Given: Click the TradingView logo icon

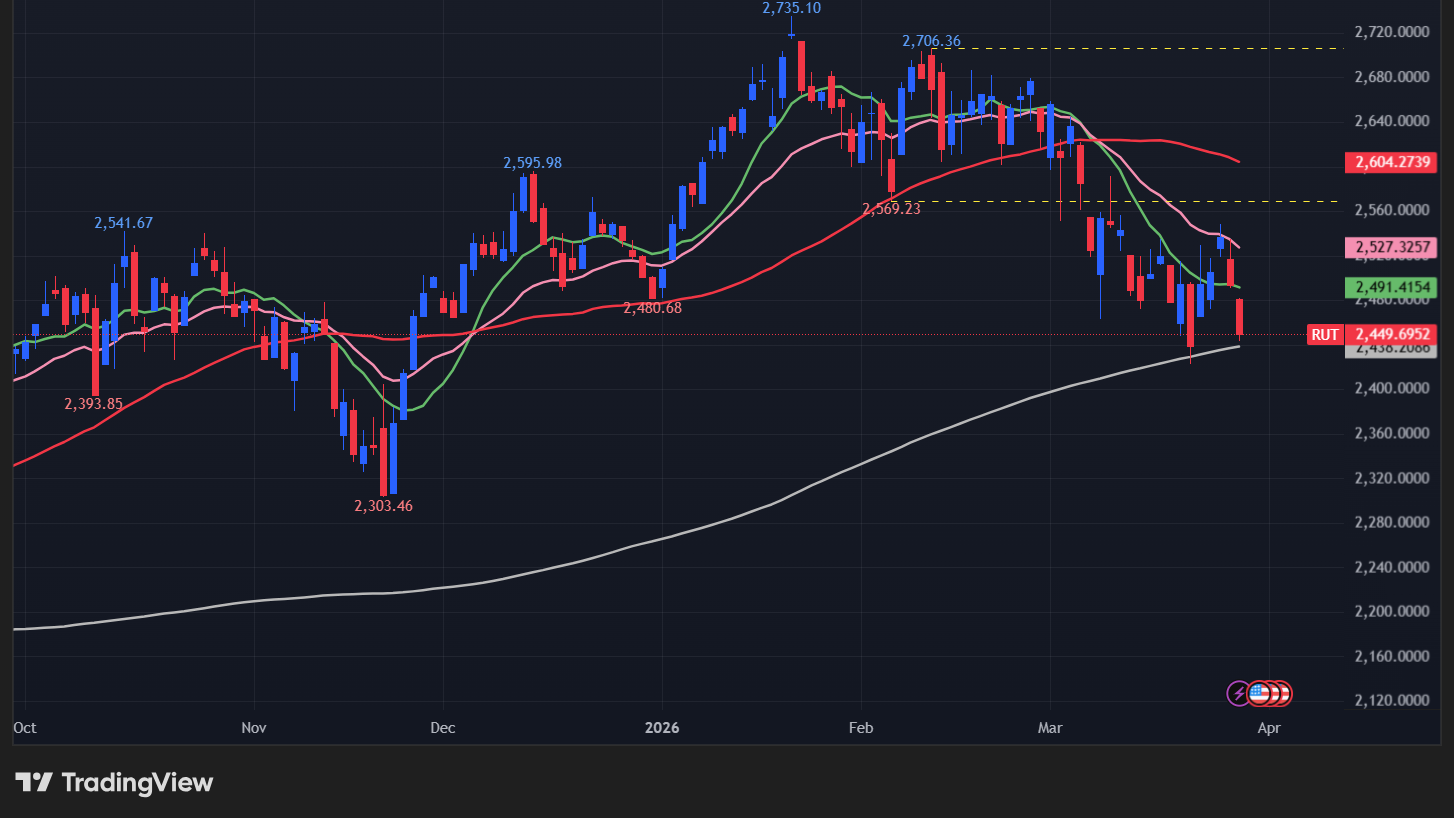Looking at the screenshot, I should [x=33, y=782].
